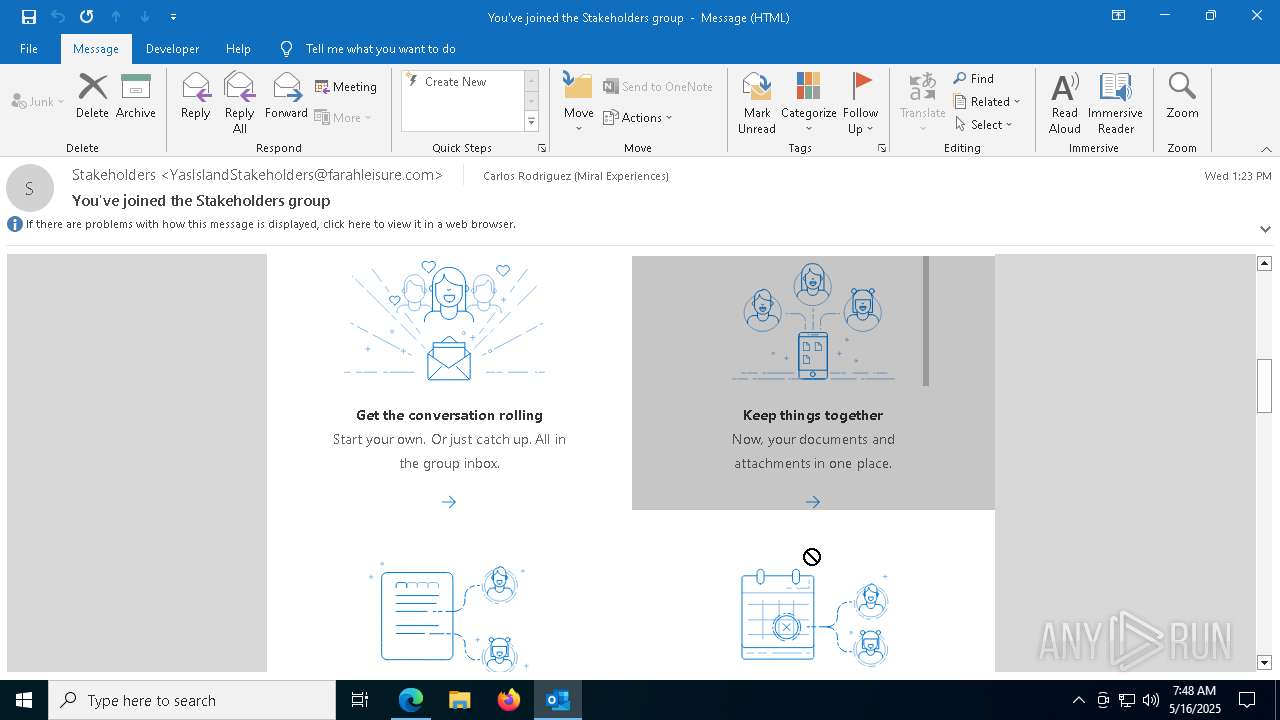The image size is (1280, 720).
Task: Click the phone documents illustration
Action: tap(813, 322)
